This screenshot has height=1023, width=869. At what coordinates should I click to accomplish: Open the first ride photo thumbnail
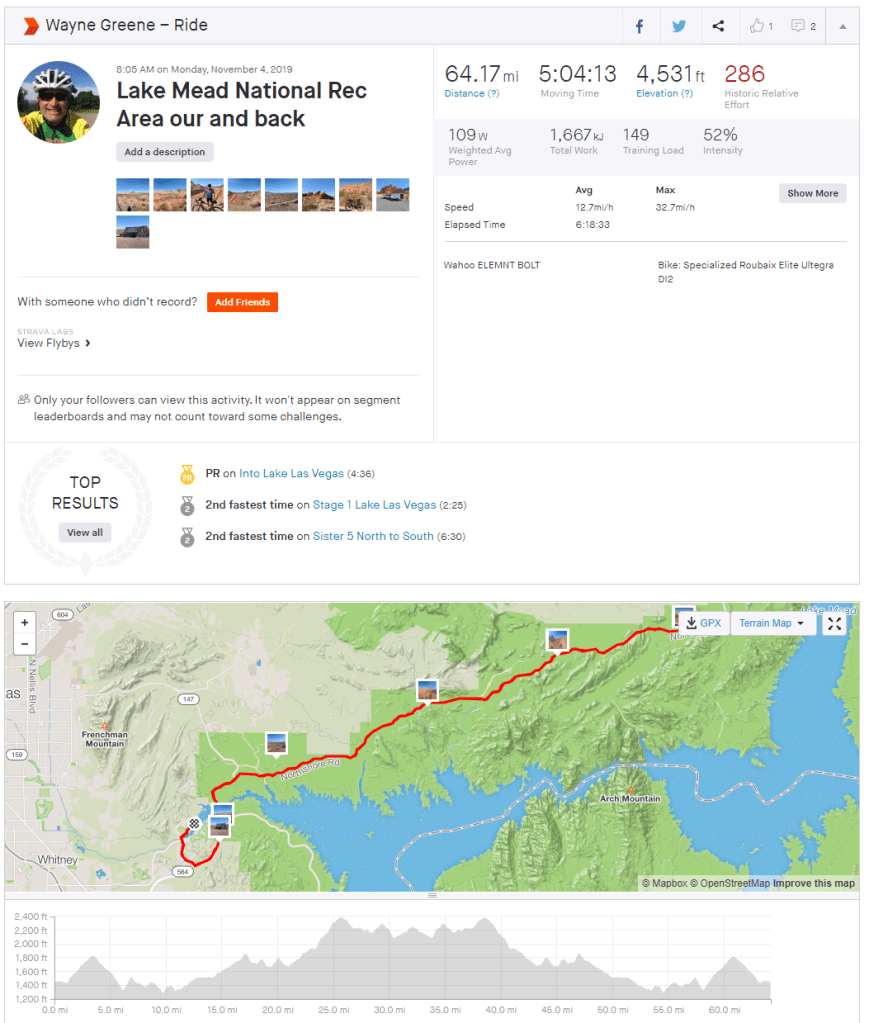[x=133, y=194]
